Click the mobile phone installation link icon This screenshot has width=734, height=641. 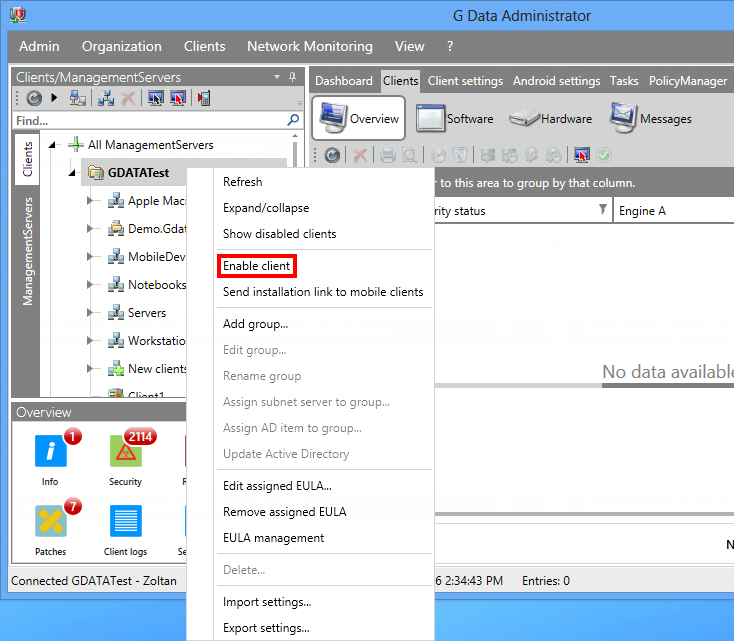pyautogui.click(x=204, y=98)
